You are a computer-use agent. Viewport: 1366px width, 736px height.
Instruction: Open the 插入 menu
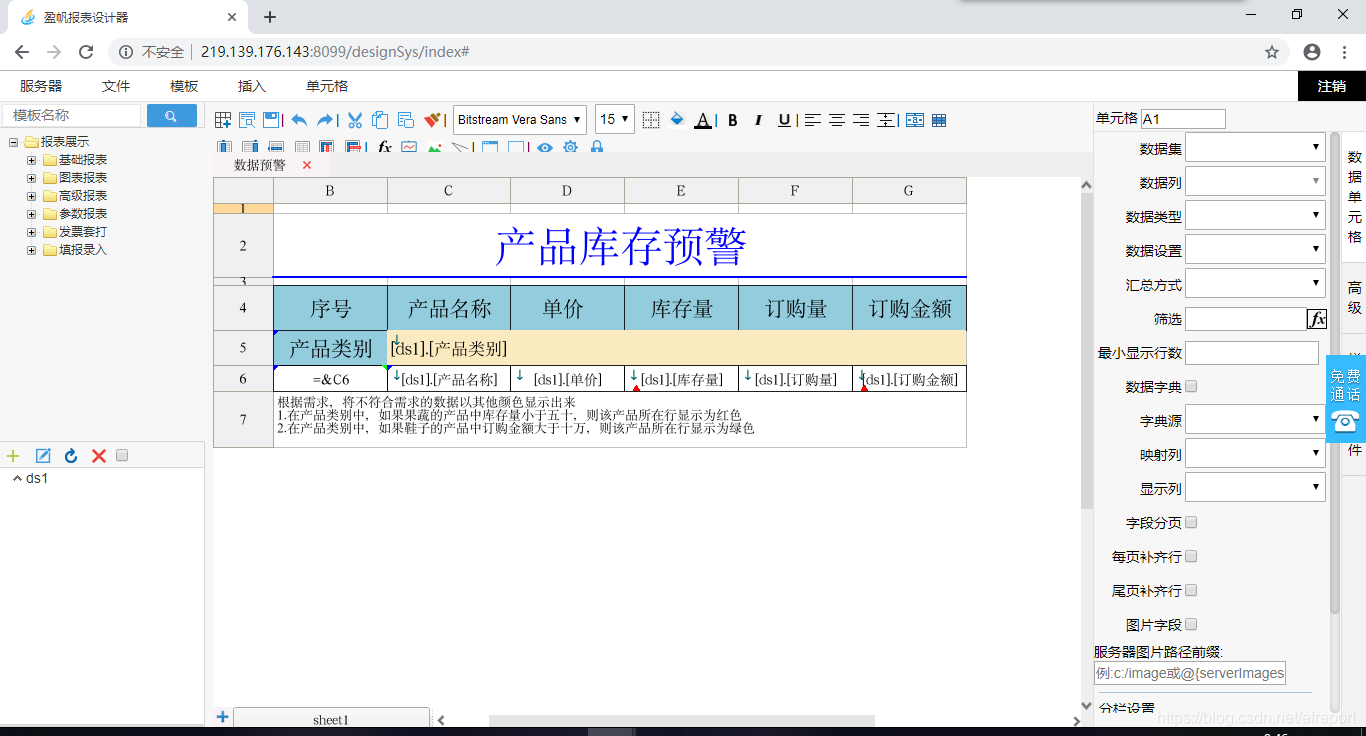(x=252, y=87)
